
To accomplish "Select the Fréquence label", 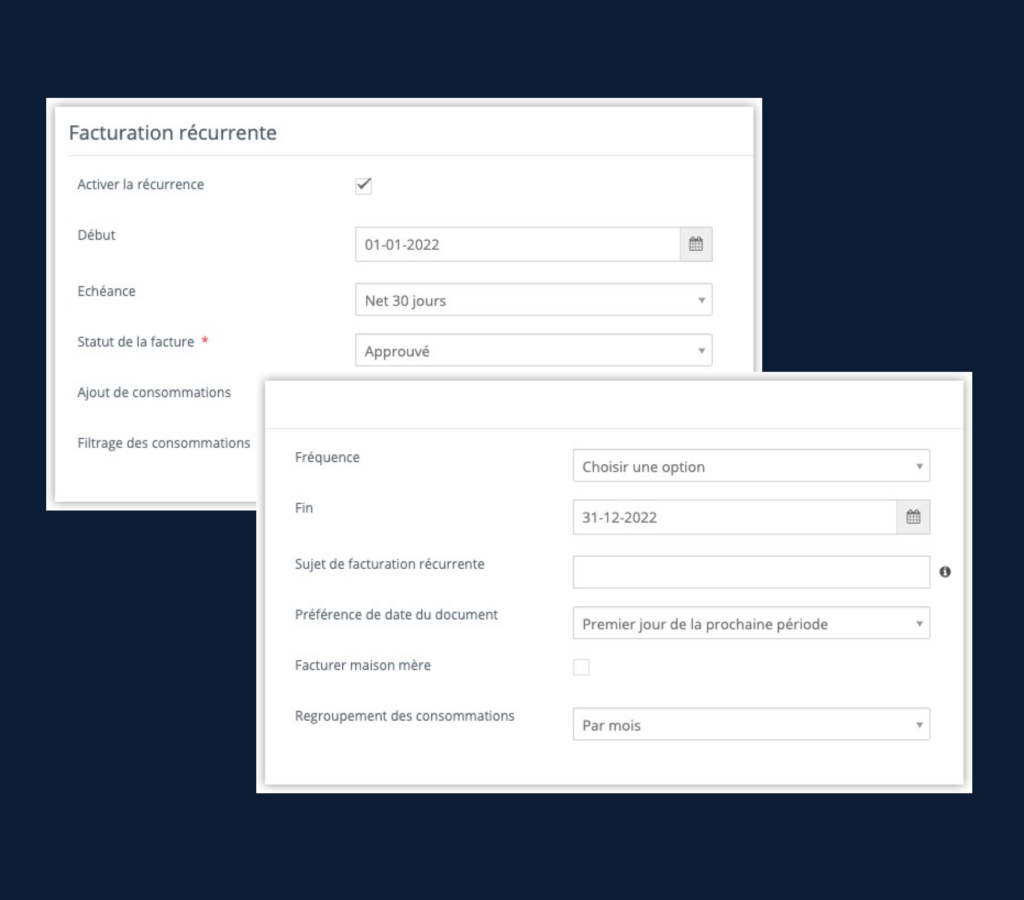I will pos(327,458).
